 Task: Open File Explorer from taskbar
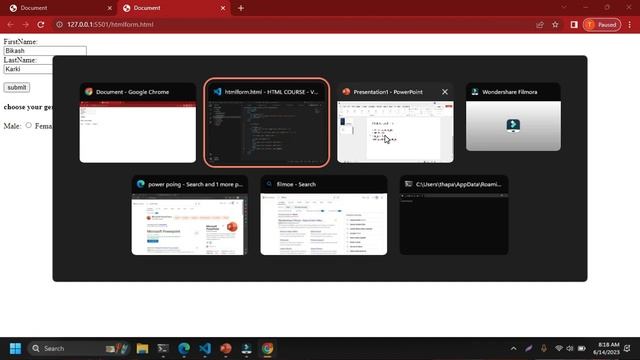coord(142,348)
